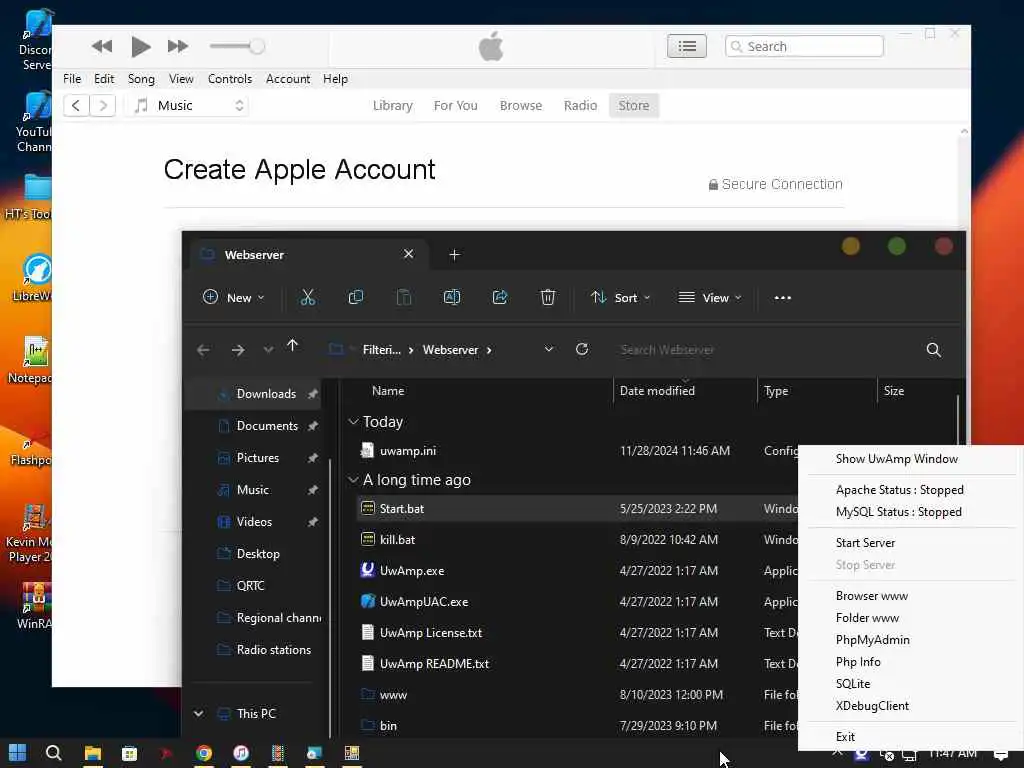Open Browser www from tray menu
Screen dimensions: 1024x768
point(871,596)
